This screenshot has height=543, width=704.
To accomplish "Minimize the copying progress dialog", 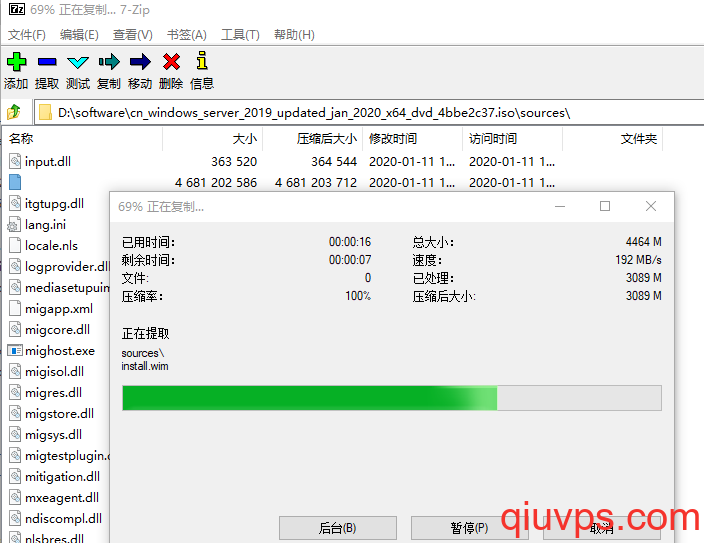I will pos(560,206).
